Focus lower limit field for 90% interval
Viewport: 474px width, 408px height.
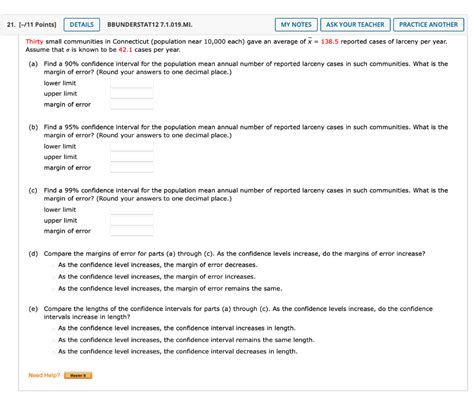(x=132, y=83)
